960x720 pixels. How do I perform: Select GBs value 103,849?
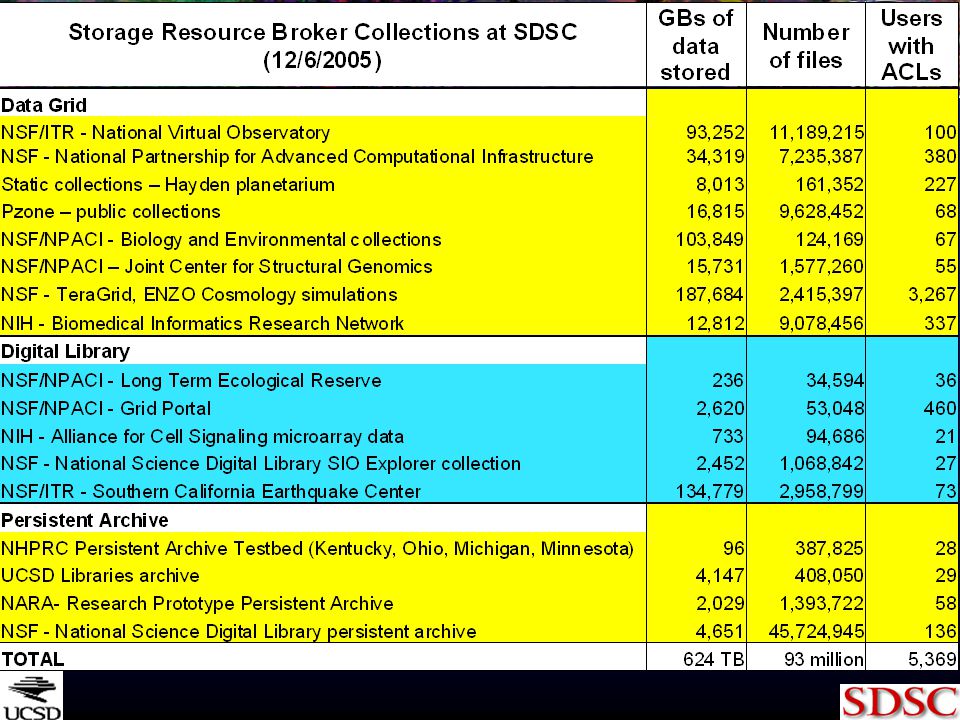(x=710, y=239)
